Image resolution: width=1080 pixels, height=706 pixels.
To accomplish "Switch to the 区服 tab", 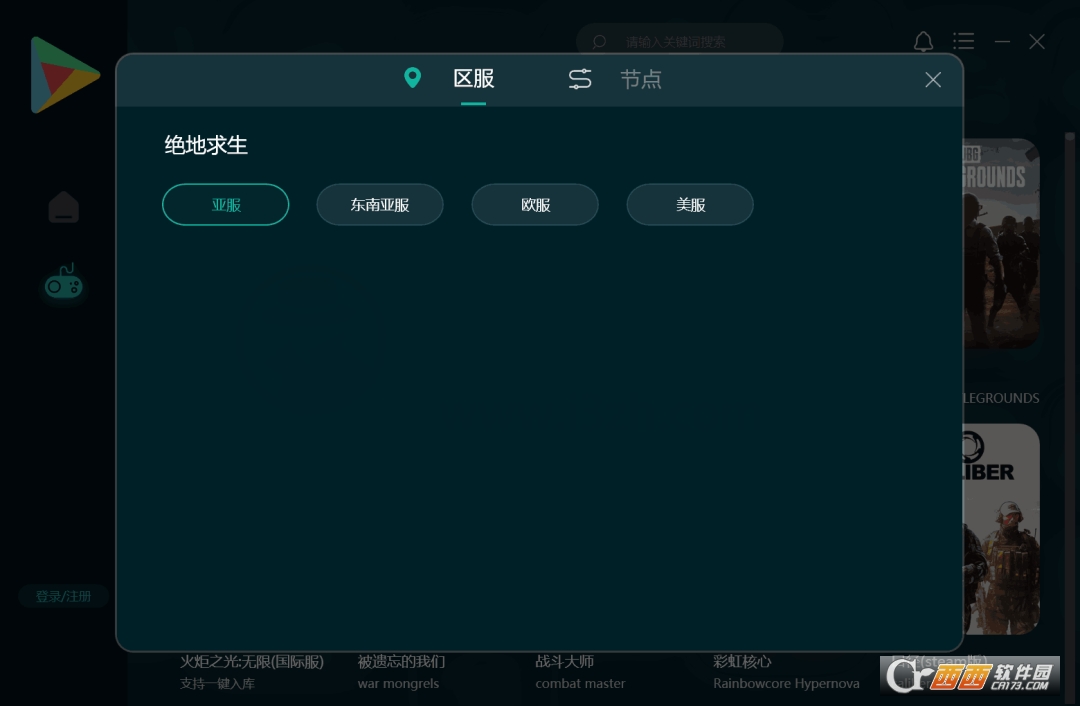I will (474, 79).
